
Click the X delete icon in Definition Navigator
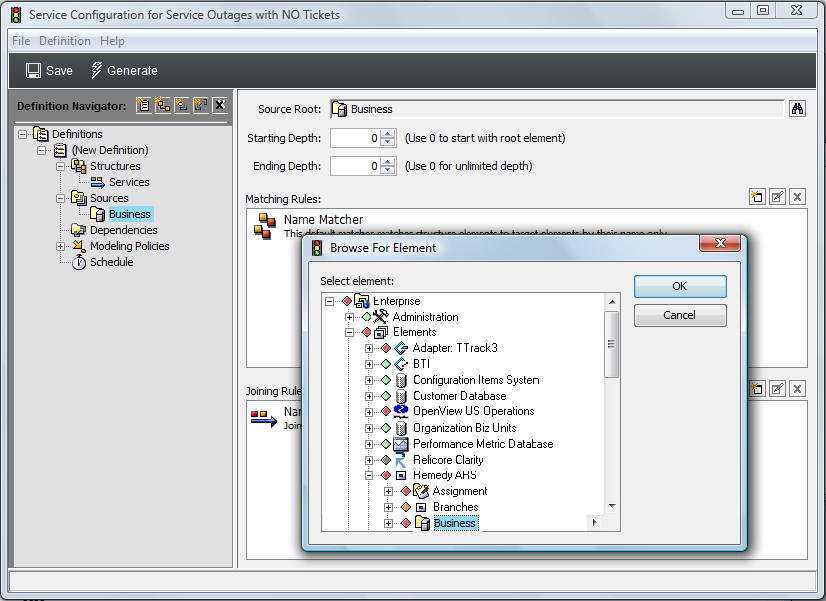[220, 105]
